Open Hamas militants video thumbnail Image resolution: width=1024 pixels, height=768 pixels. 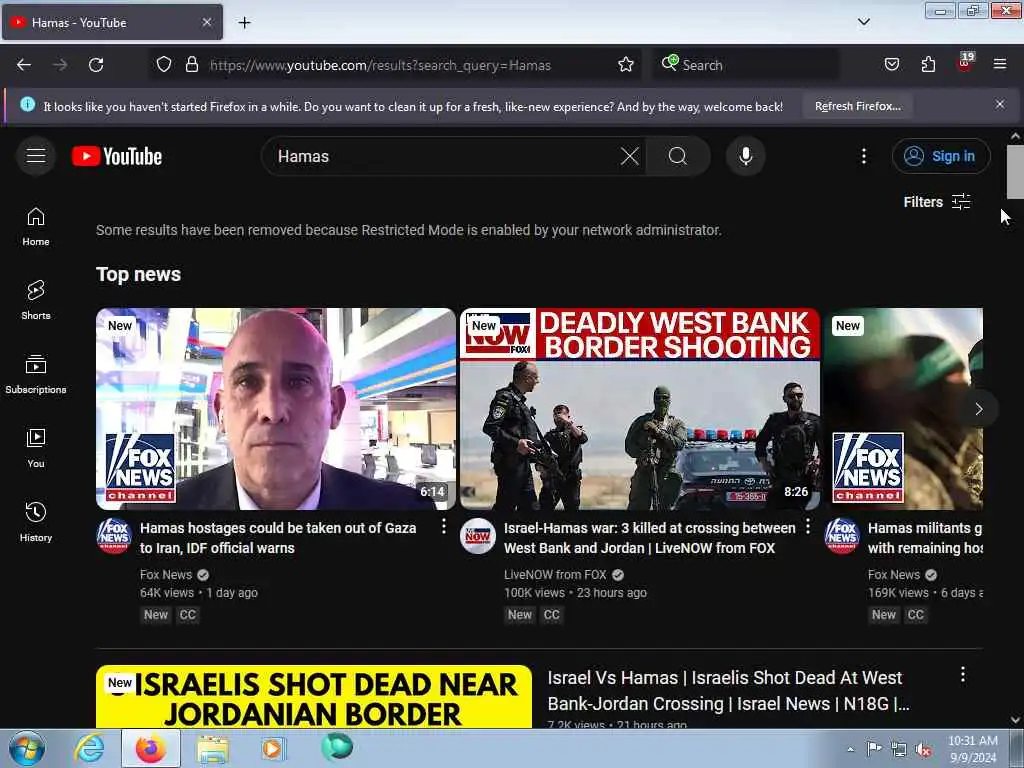click(903, 409)
